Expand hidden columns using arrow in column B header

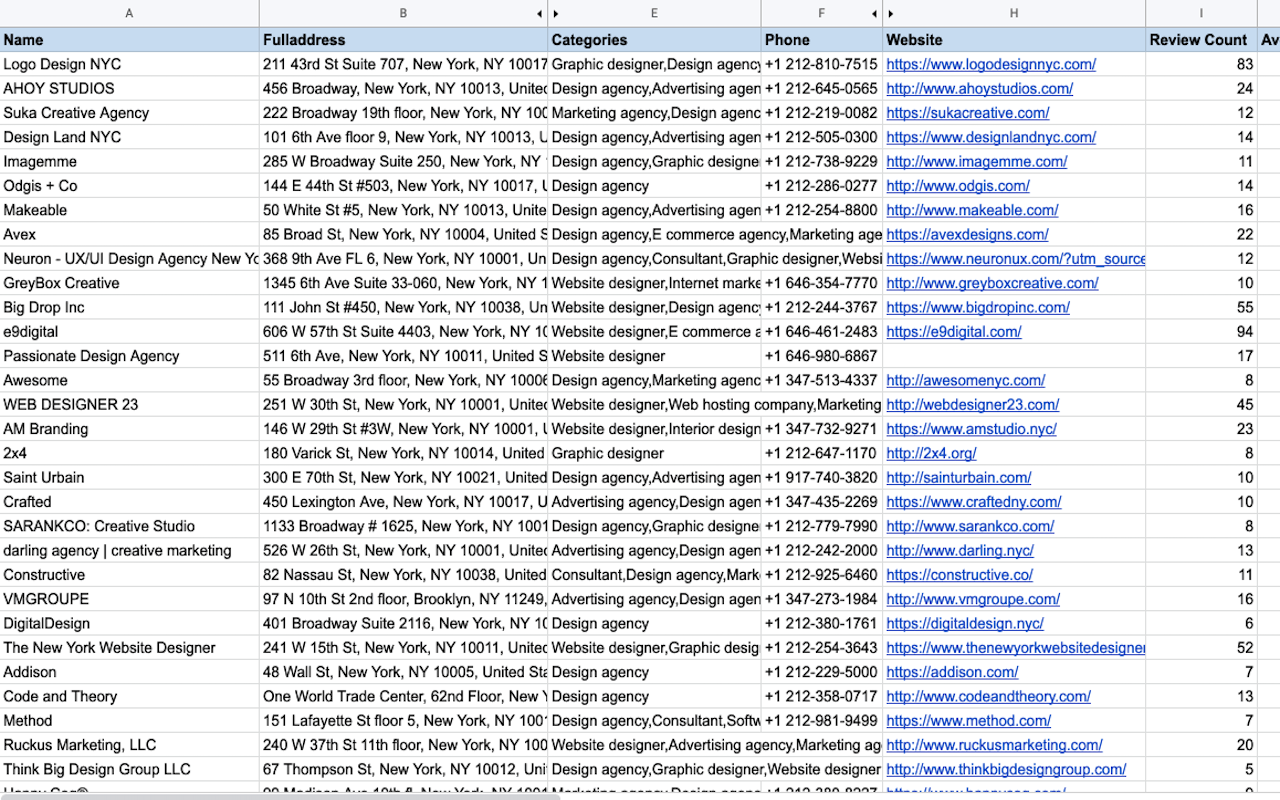tap(540, 14)
